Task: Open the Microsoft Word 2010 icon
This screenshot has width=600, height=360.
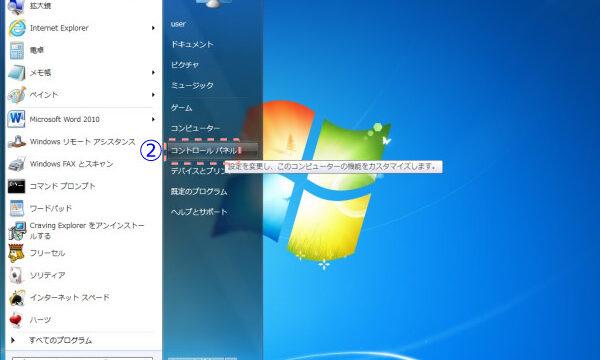Action: pos(16,119)
